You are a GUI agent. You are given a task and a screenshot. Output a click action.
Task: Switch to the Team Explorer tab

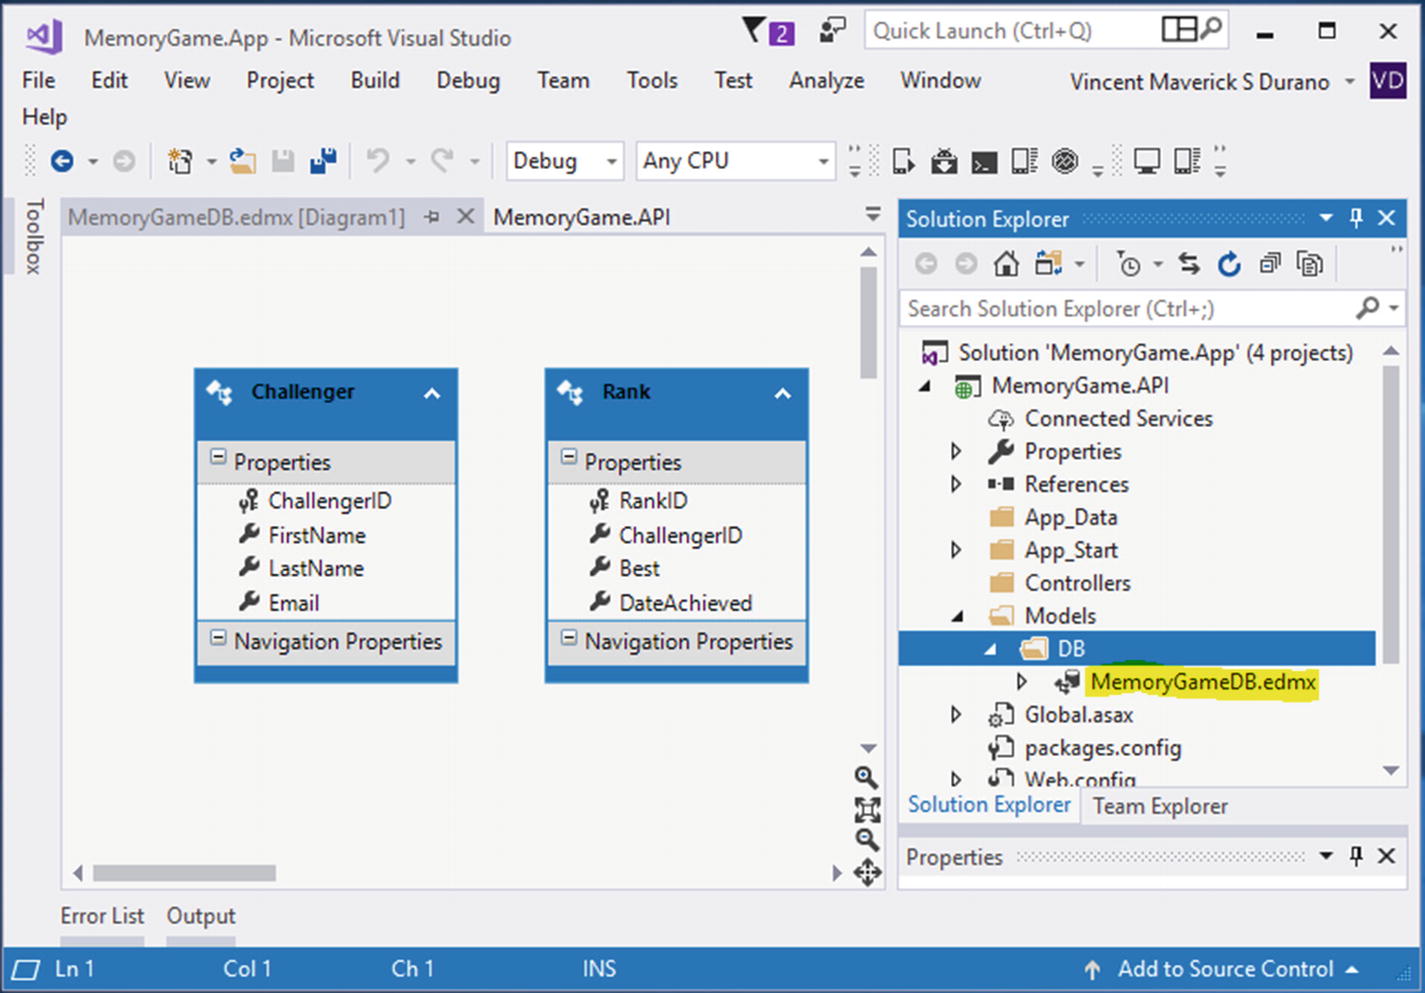coord(1160,806)
